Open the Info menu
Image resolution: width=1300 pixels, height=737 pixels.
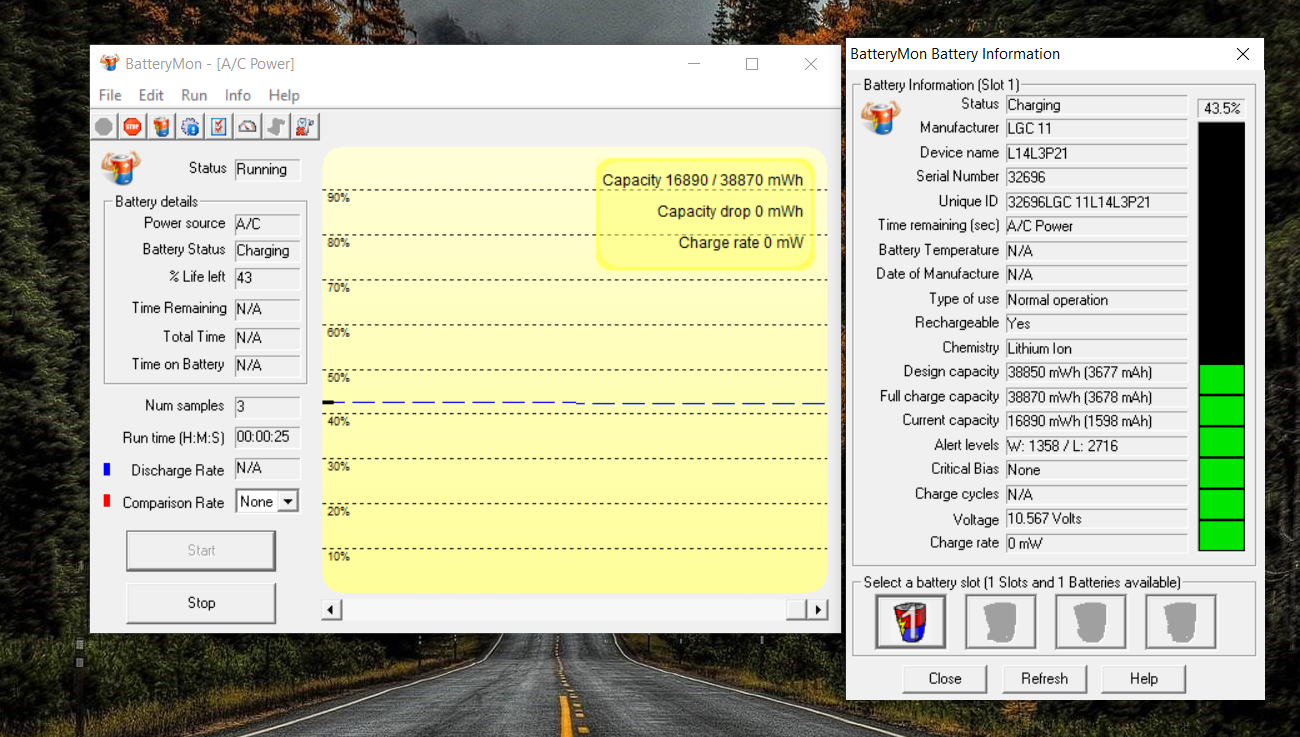(x=238, y=95)
